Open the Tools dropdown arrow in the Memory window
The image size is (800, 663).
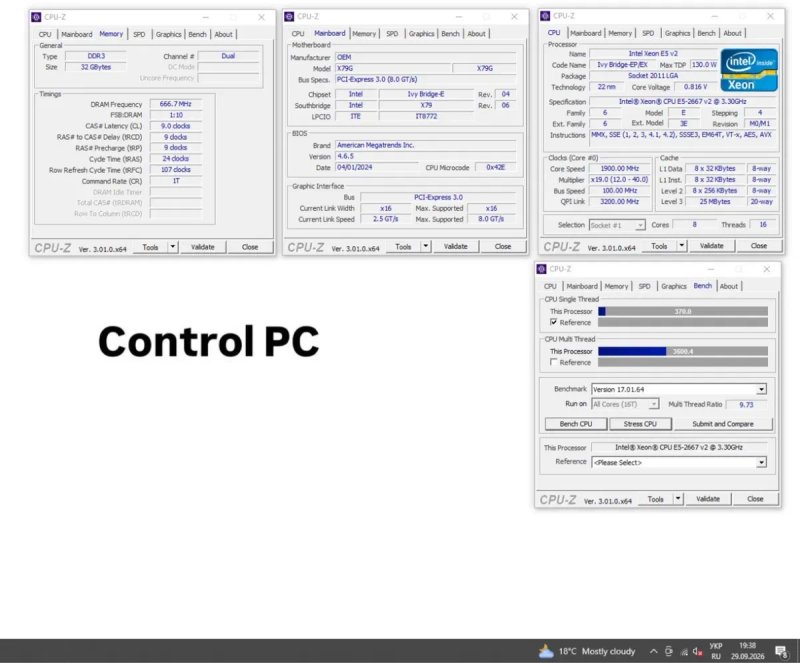(173, 247)
